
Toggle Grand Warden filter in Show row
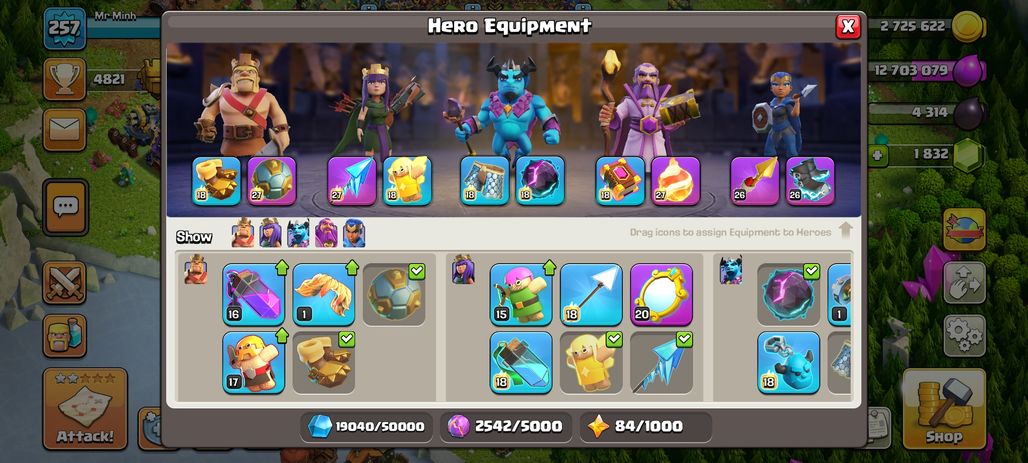326,233
